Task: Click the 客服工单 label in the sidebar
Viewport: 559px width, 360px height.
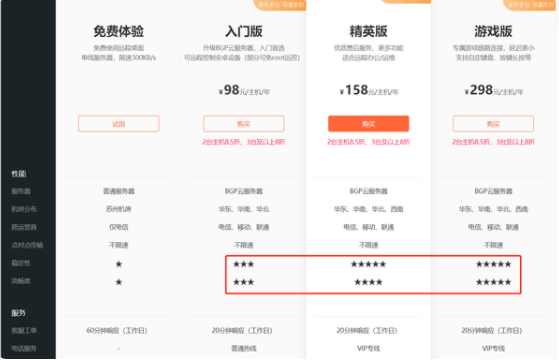Action: tap(24, 330)
